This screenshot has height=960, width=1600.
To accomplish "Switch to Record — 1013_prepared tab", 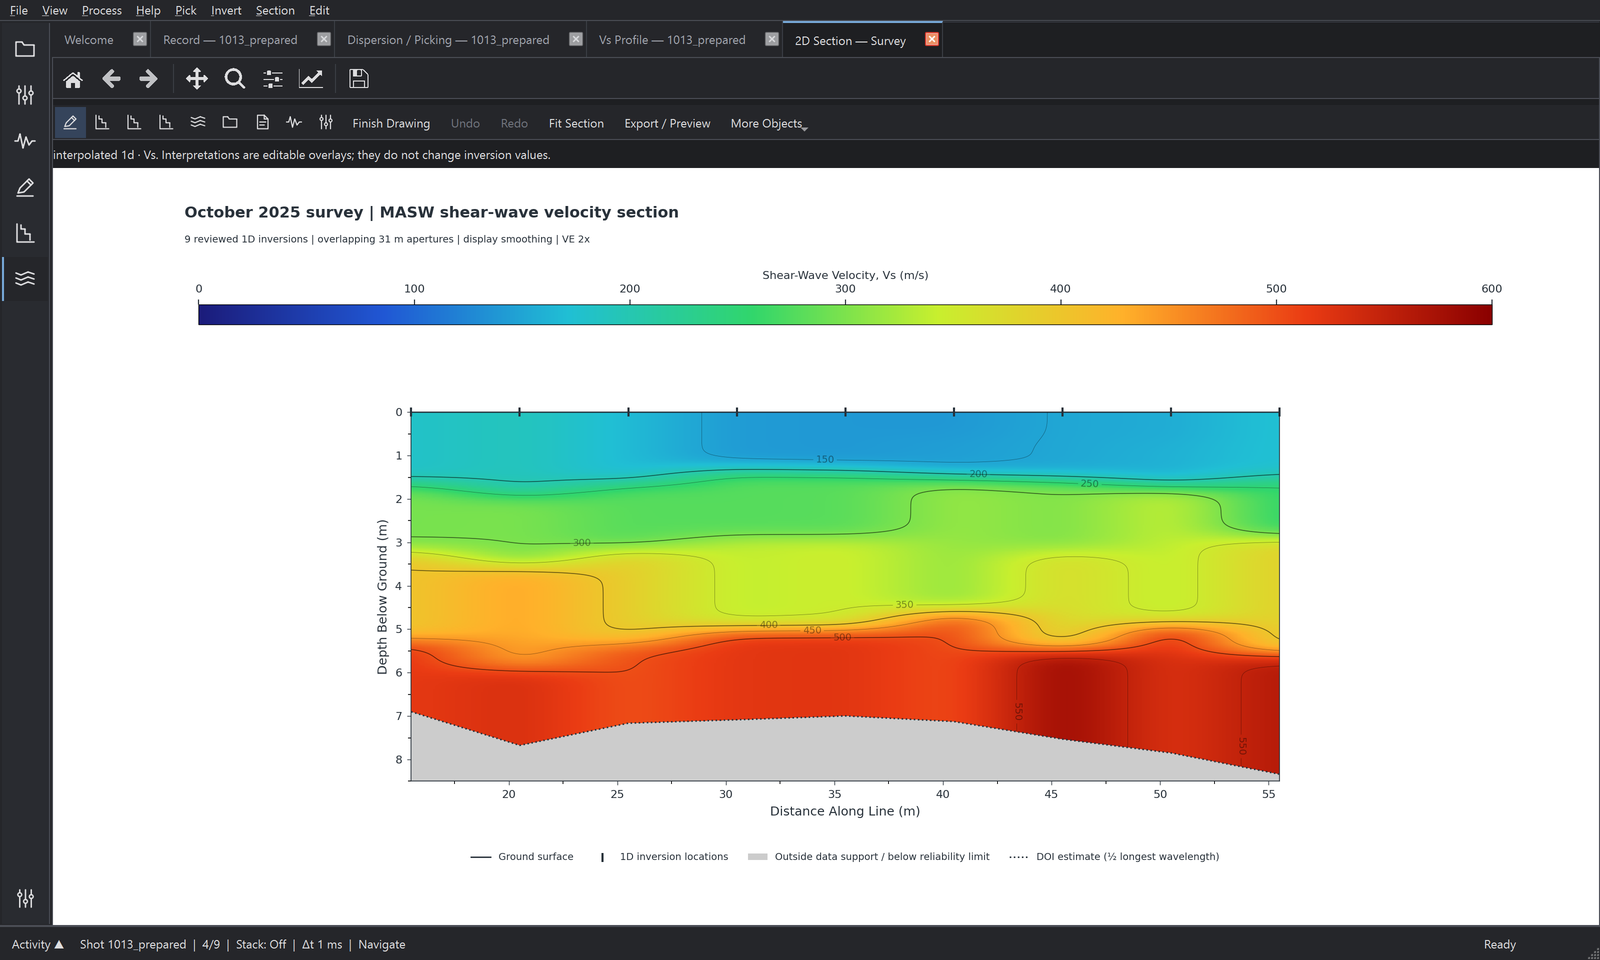I will pyautogui.click(x=230, y=40).
